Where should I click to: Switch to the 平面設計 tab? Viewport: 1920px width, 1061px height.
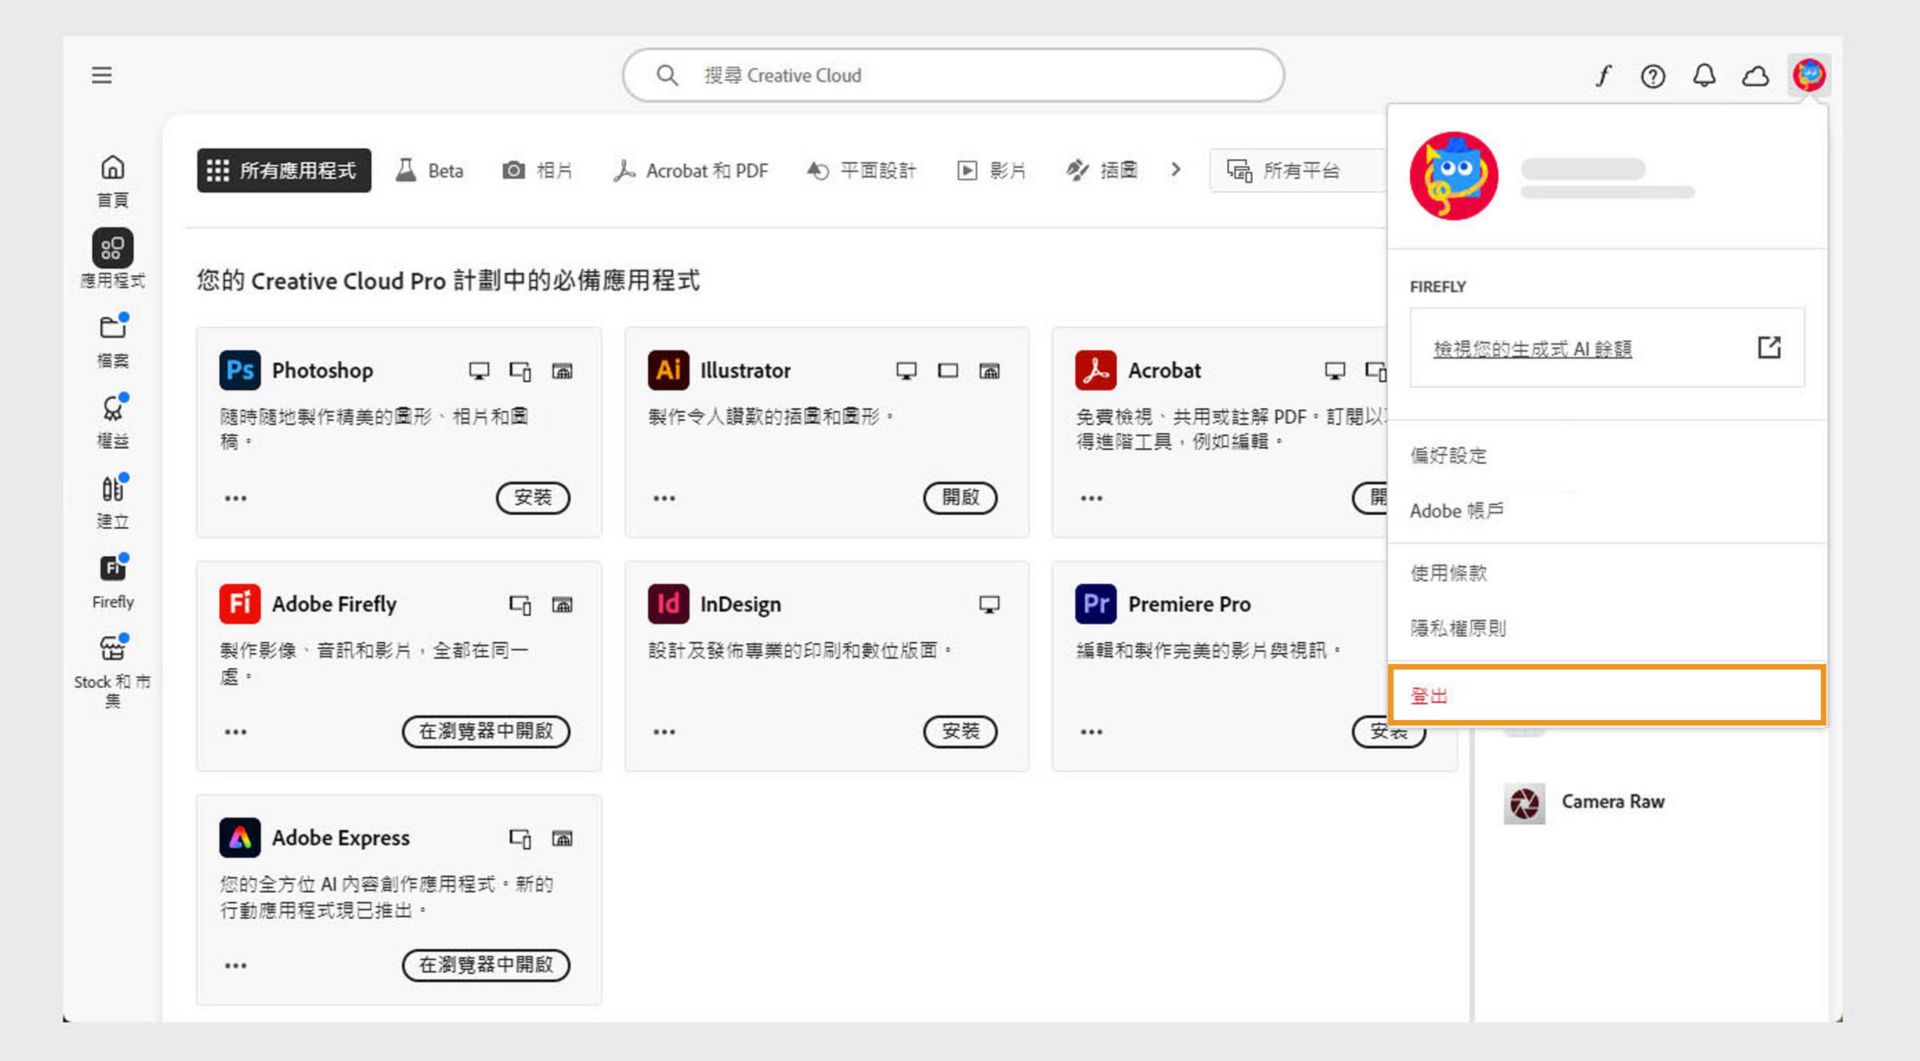coord(861,170)
